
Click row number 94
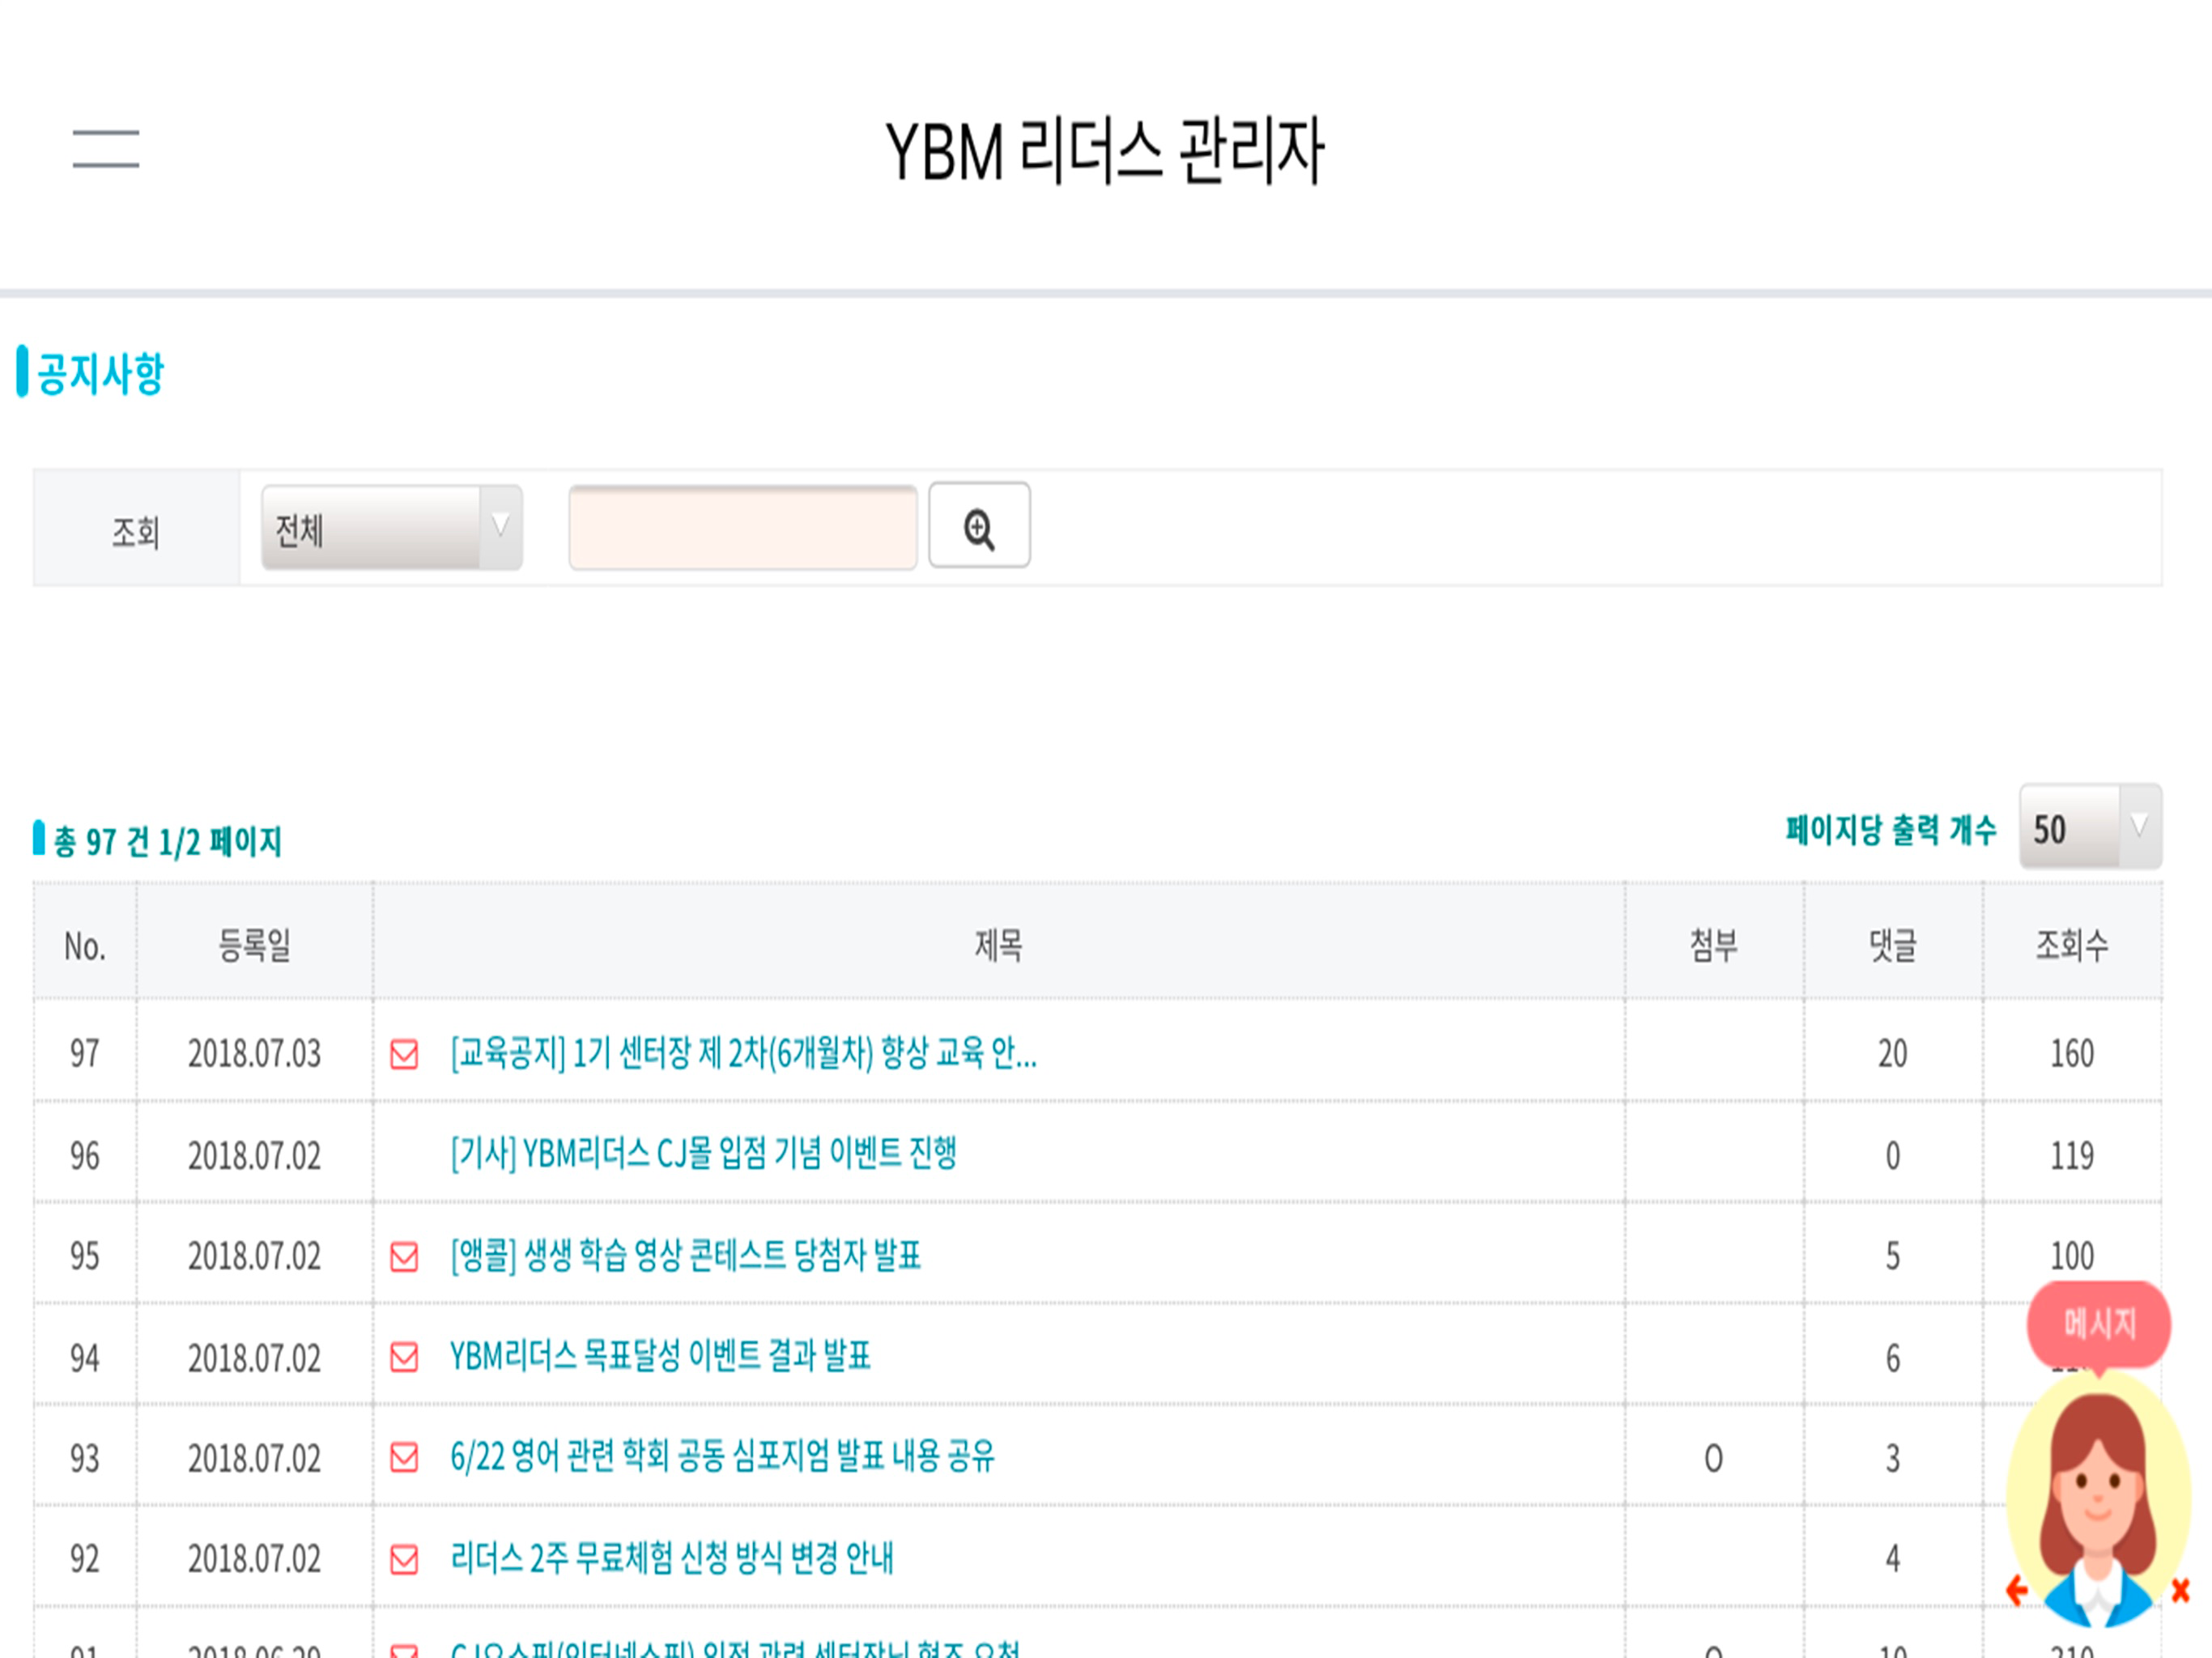85,1358
